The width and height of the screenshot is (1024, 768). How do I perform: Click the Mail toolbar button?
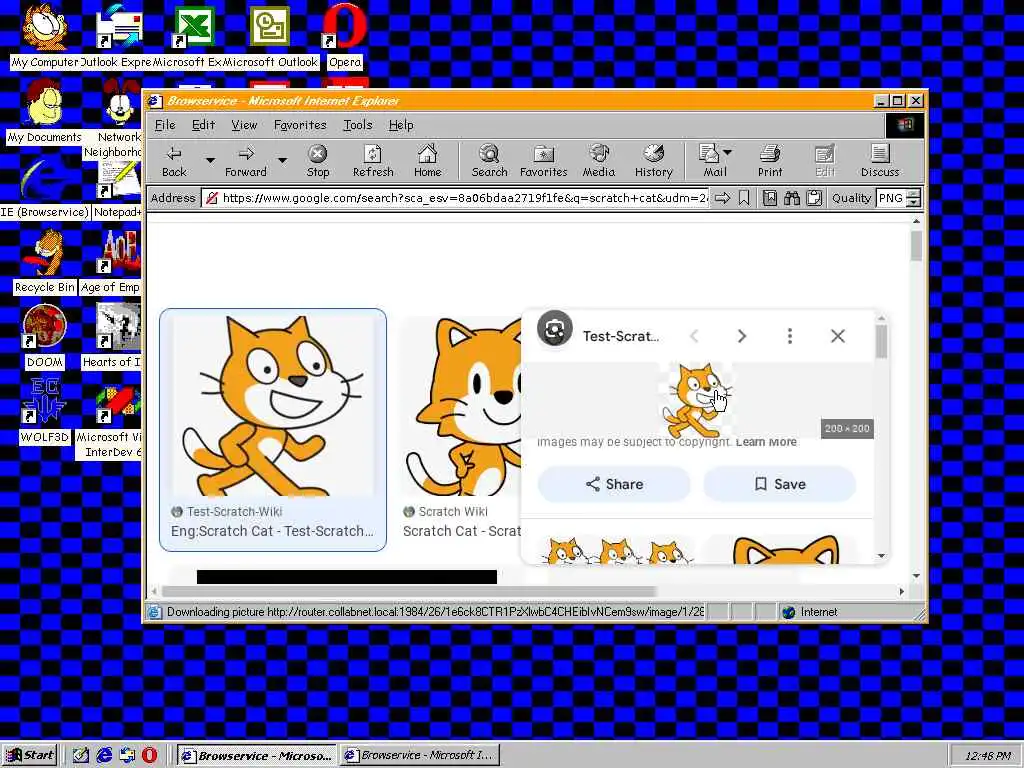pyautogui.click(x=710, y=161)
